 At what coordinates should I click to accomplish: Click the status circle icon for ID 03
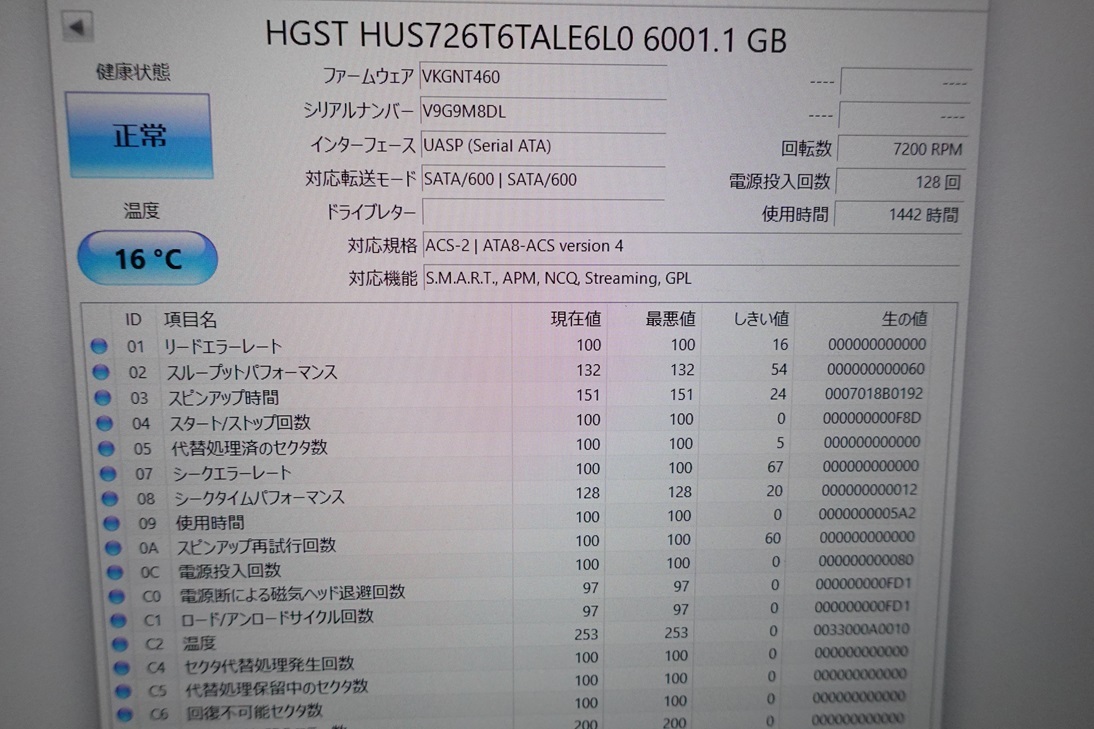pyautogui.click(x=103, y=398)
